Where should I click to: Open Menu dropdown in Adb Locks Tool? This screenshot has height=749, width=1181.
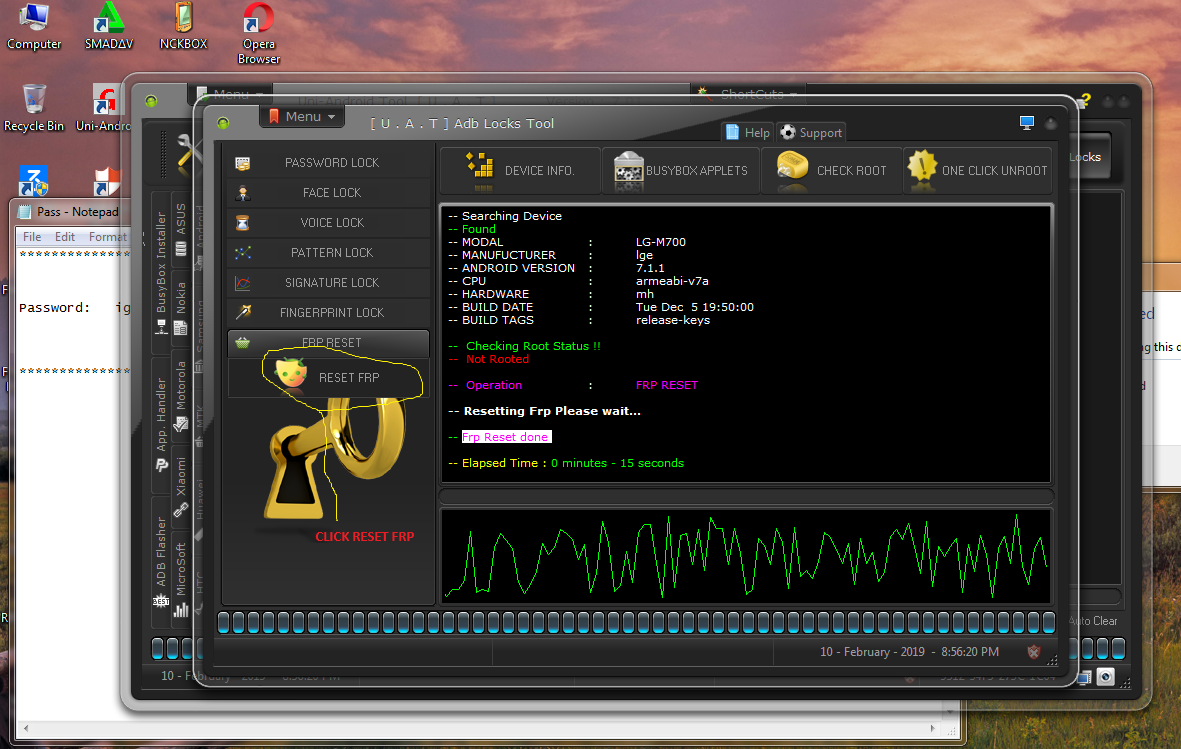pos(302,116)
